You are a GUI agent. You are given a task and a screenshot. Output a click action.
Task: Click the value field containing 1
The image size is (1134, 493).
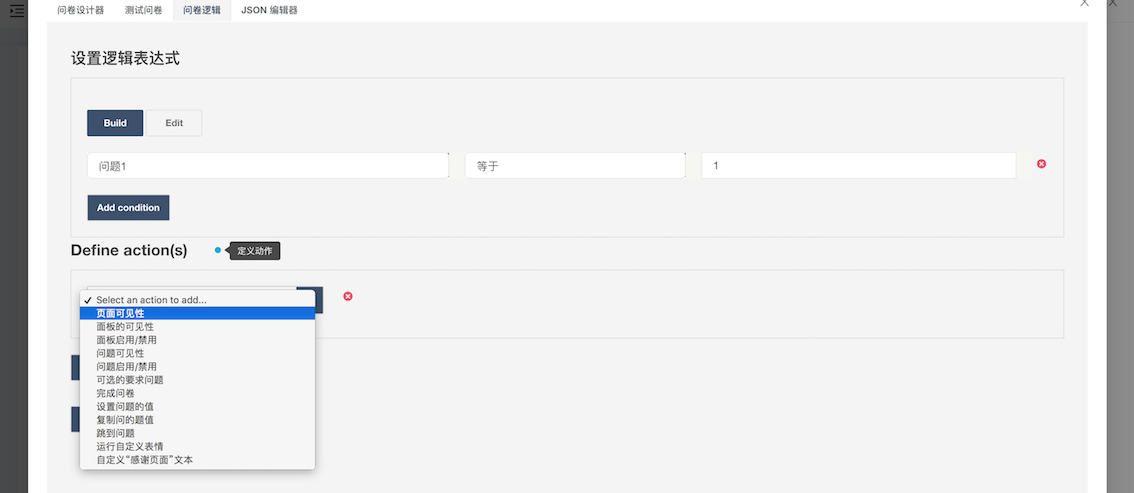pyautogui.click(x=858, y=166)
